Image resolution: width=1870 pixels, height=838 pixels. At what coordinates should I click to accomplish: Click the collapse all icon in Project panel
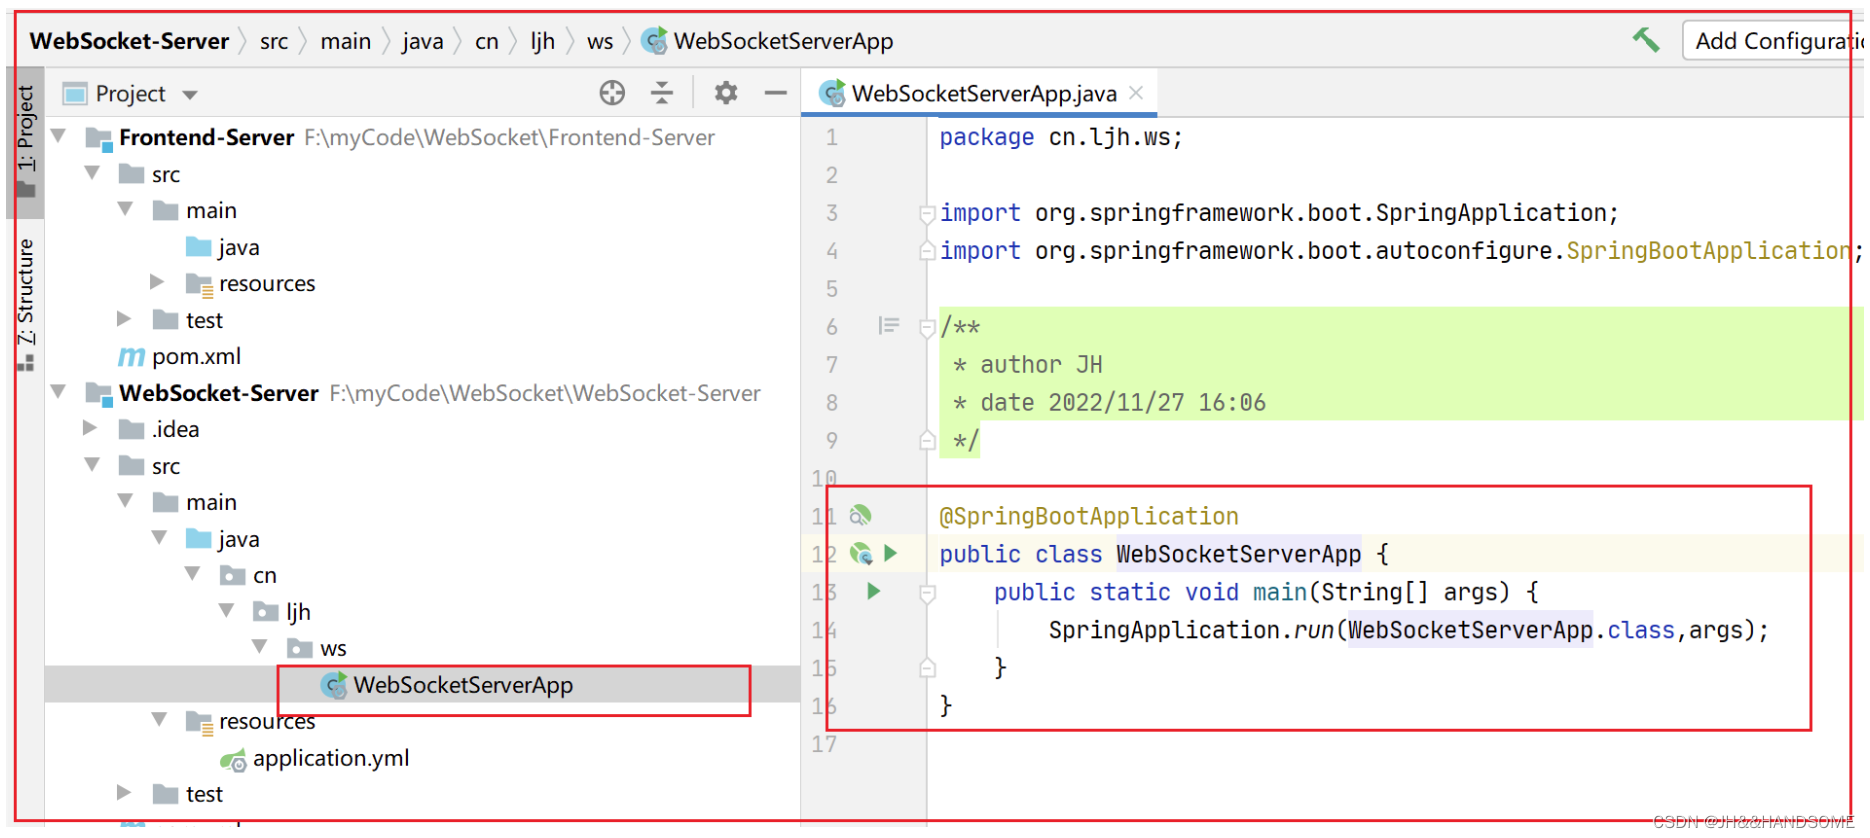(662, 93)
